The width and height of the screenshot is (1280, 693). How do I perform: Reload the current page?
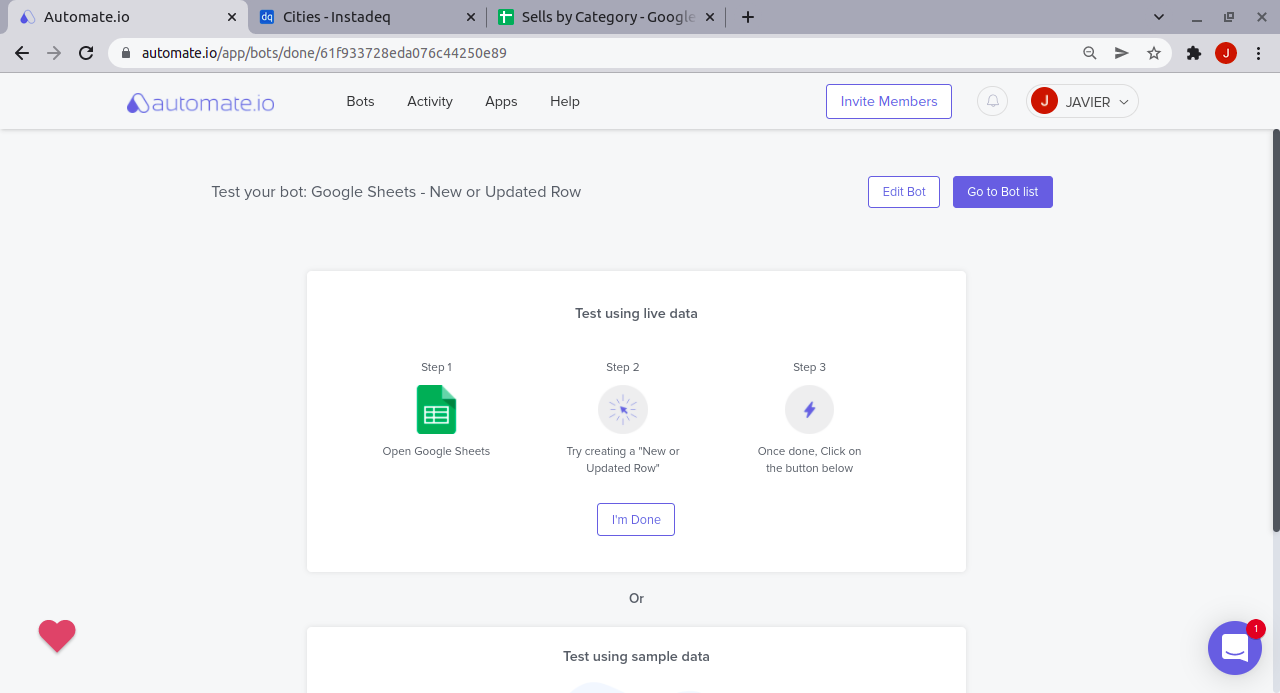click(86, 53)
